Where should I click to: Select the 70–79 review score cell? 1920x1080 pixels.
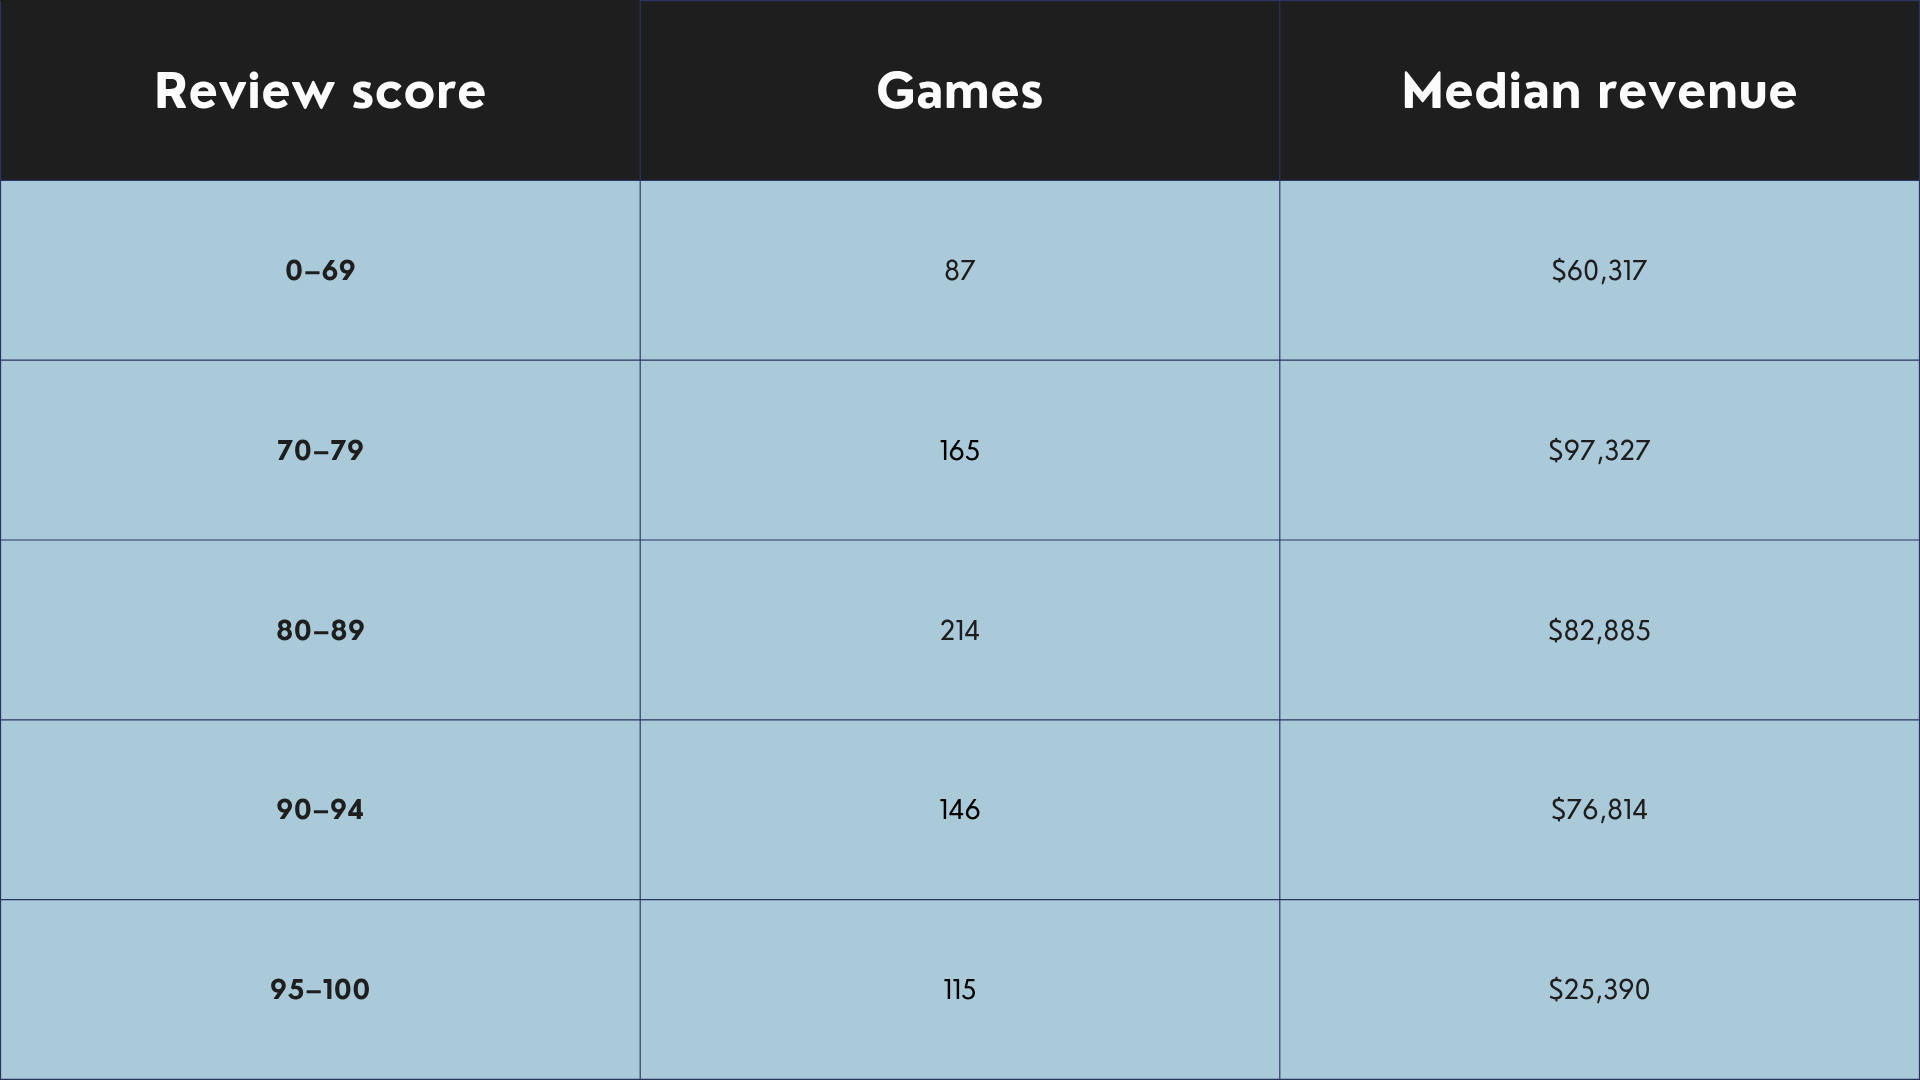click(320, 450)
